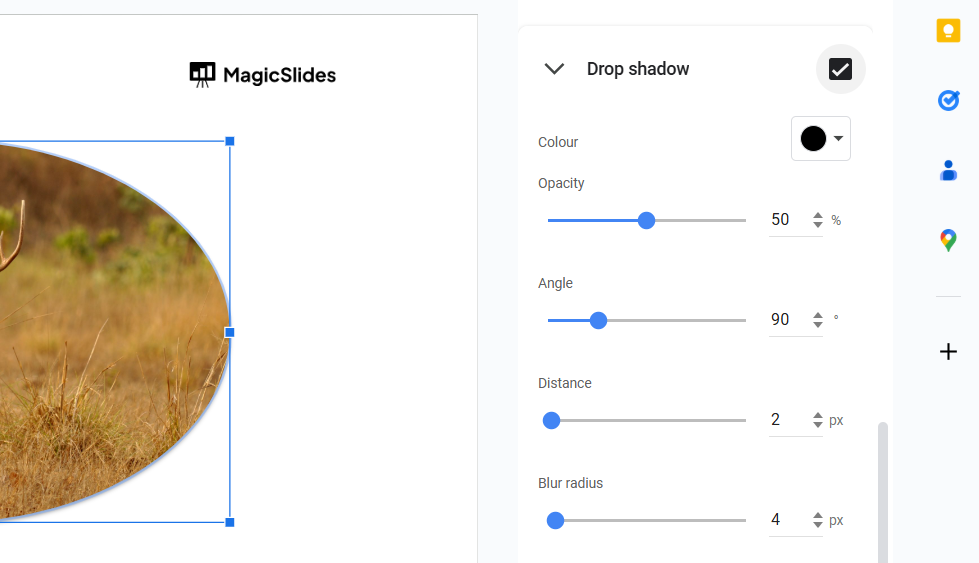Collapse the Drop shadow section chevron
Viewport: 979px width, 563px height.
[554, 69]
